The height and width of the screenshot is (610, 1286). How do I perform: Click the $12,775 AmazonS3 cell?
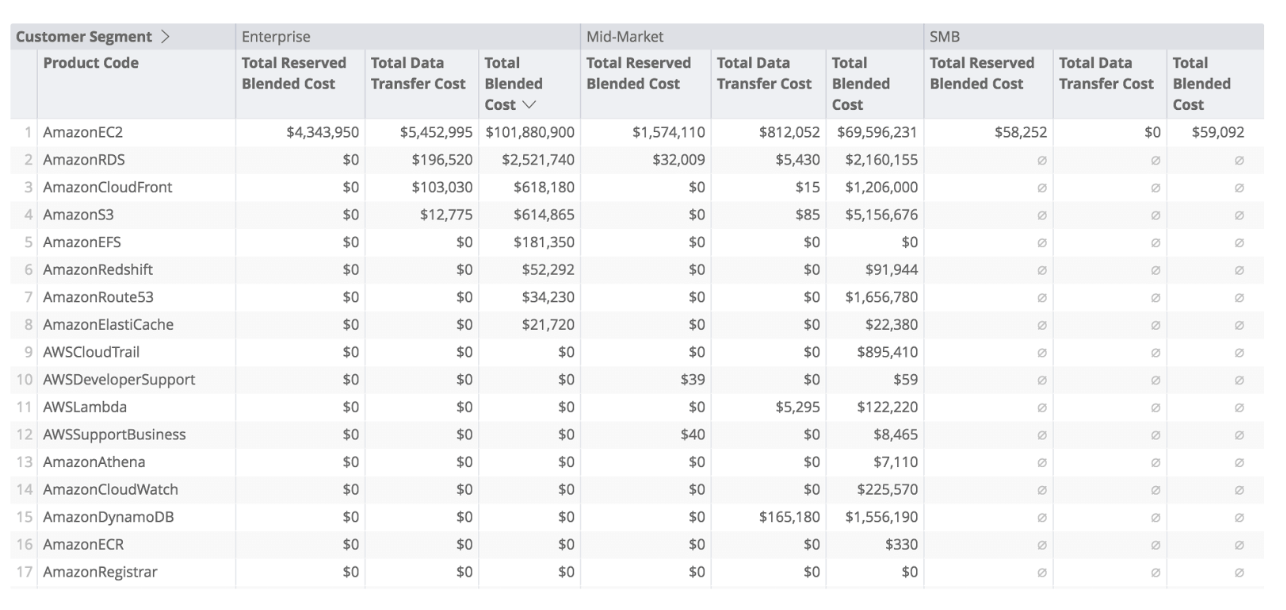pyautogui.click(x=446, y=214)
